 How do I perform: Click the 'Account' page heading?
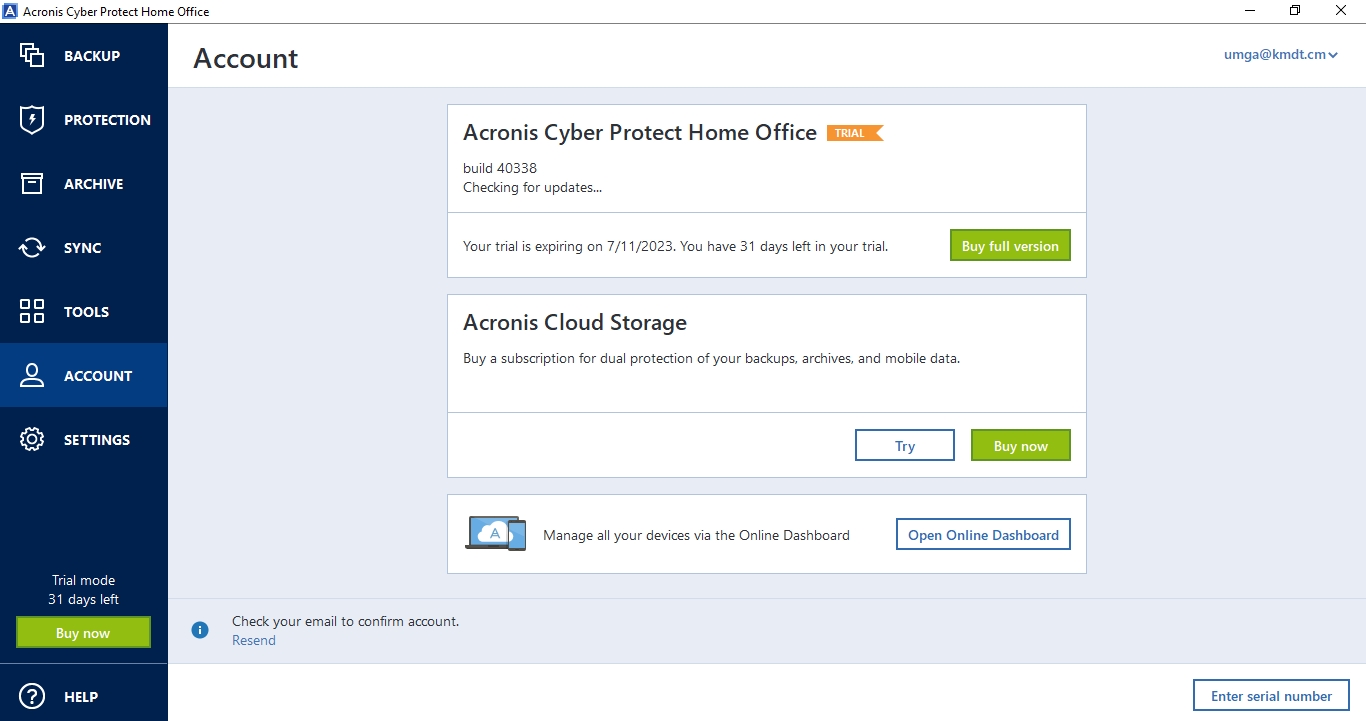tap(246, 58)
